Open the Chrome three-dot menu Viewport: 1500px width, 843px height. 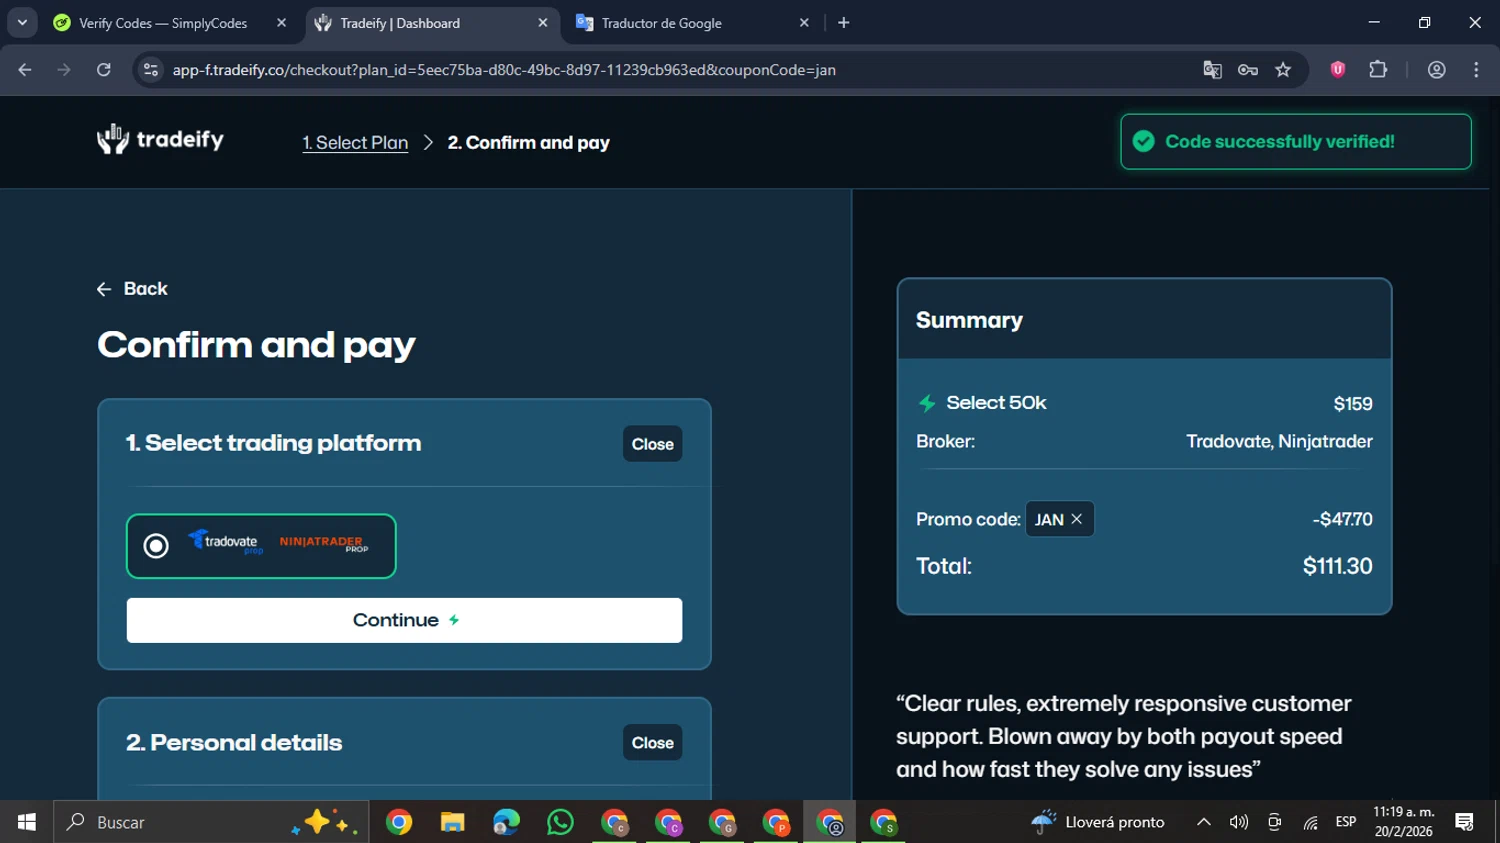pos(1477,70)
